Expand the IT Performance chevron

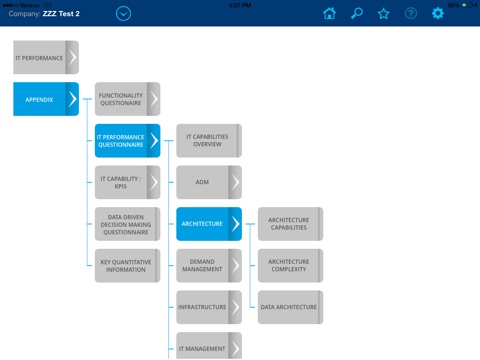pyautogui.click(x=72, y=57)
